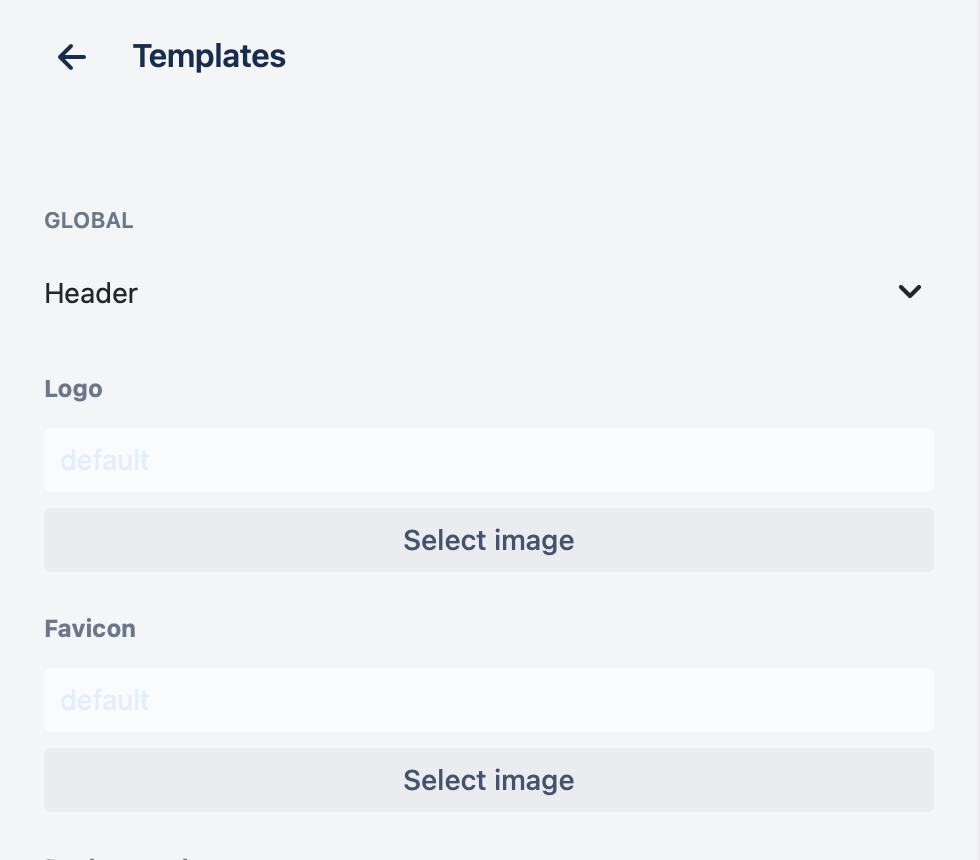Click the 'default' placeholder in Logo field
The image size is (980, 860).
tap(105, 460)
